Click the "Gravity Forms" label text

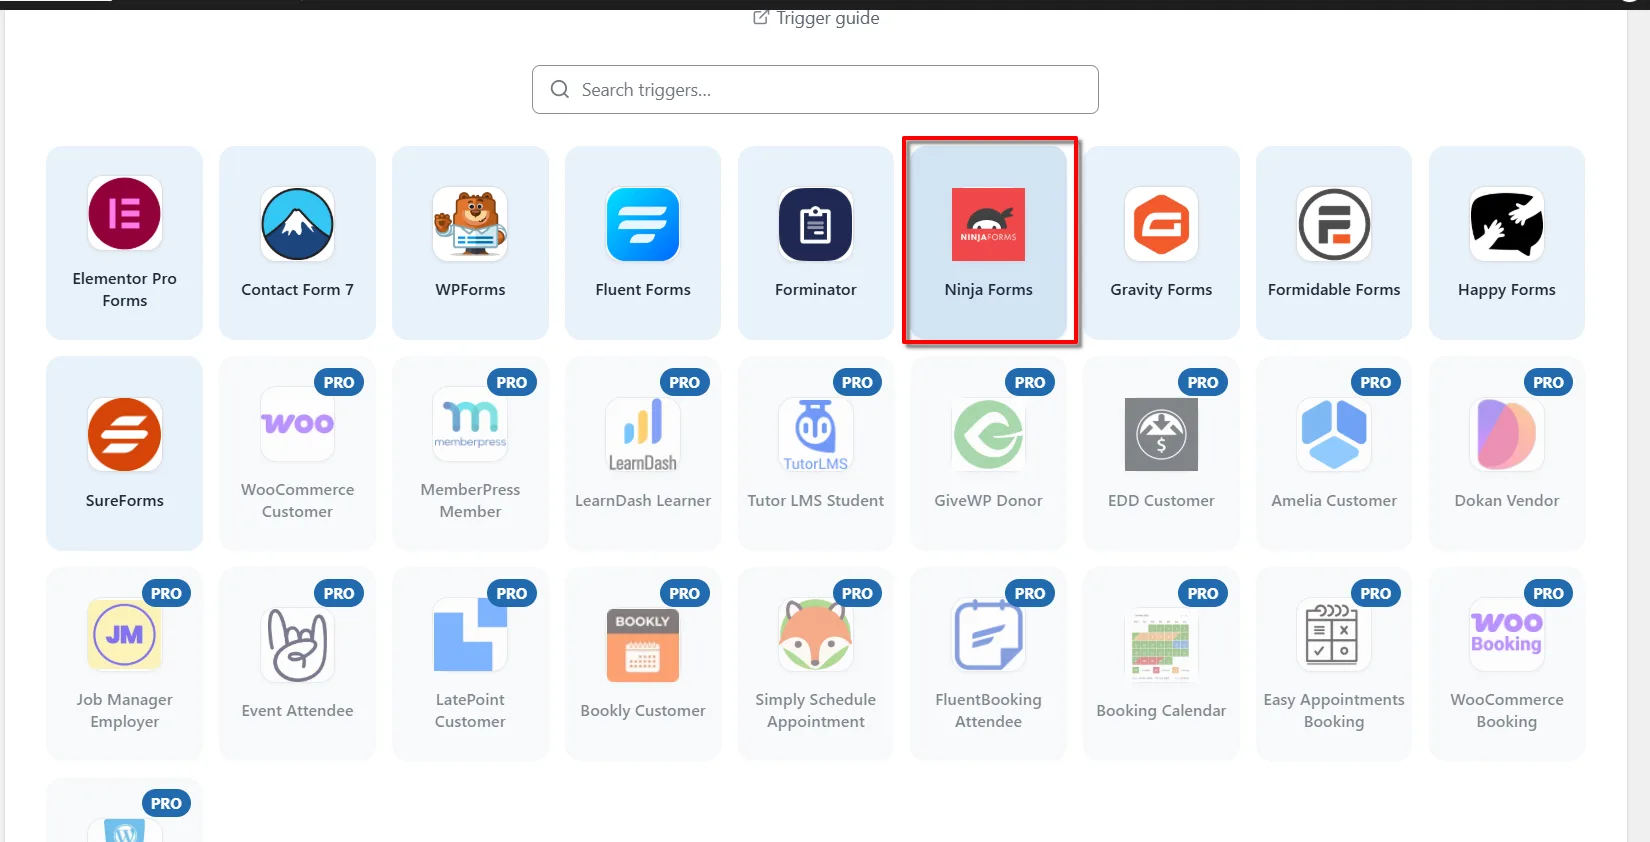tap(1161, 290)
